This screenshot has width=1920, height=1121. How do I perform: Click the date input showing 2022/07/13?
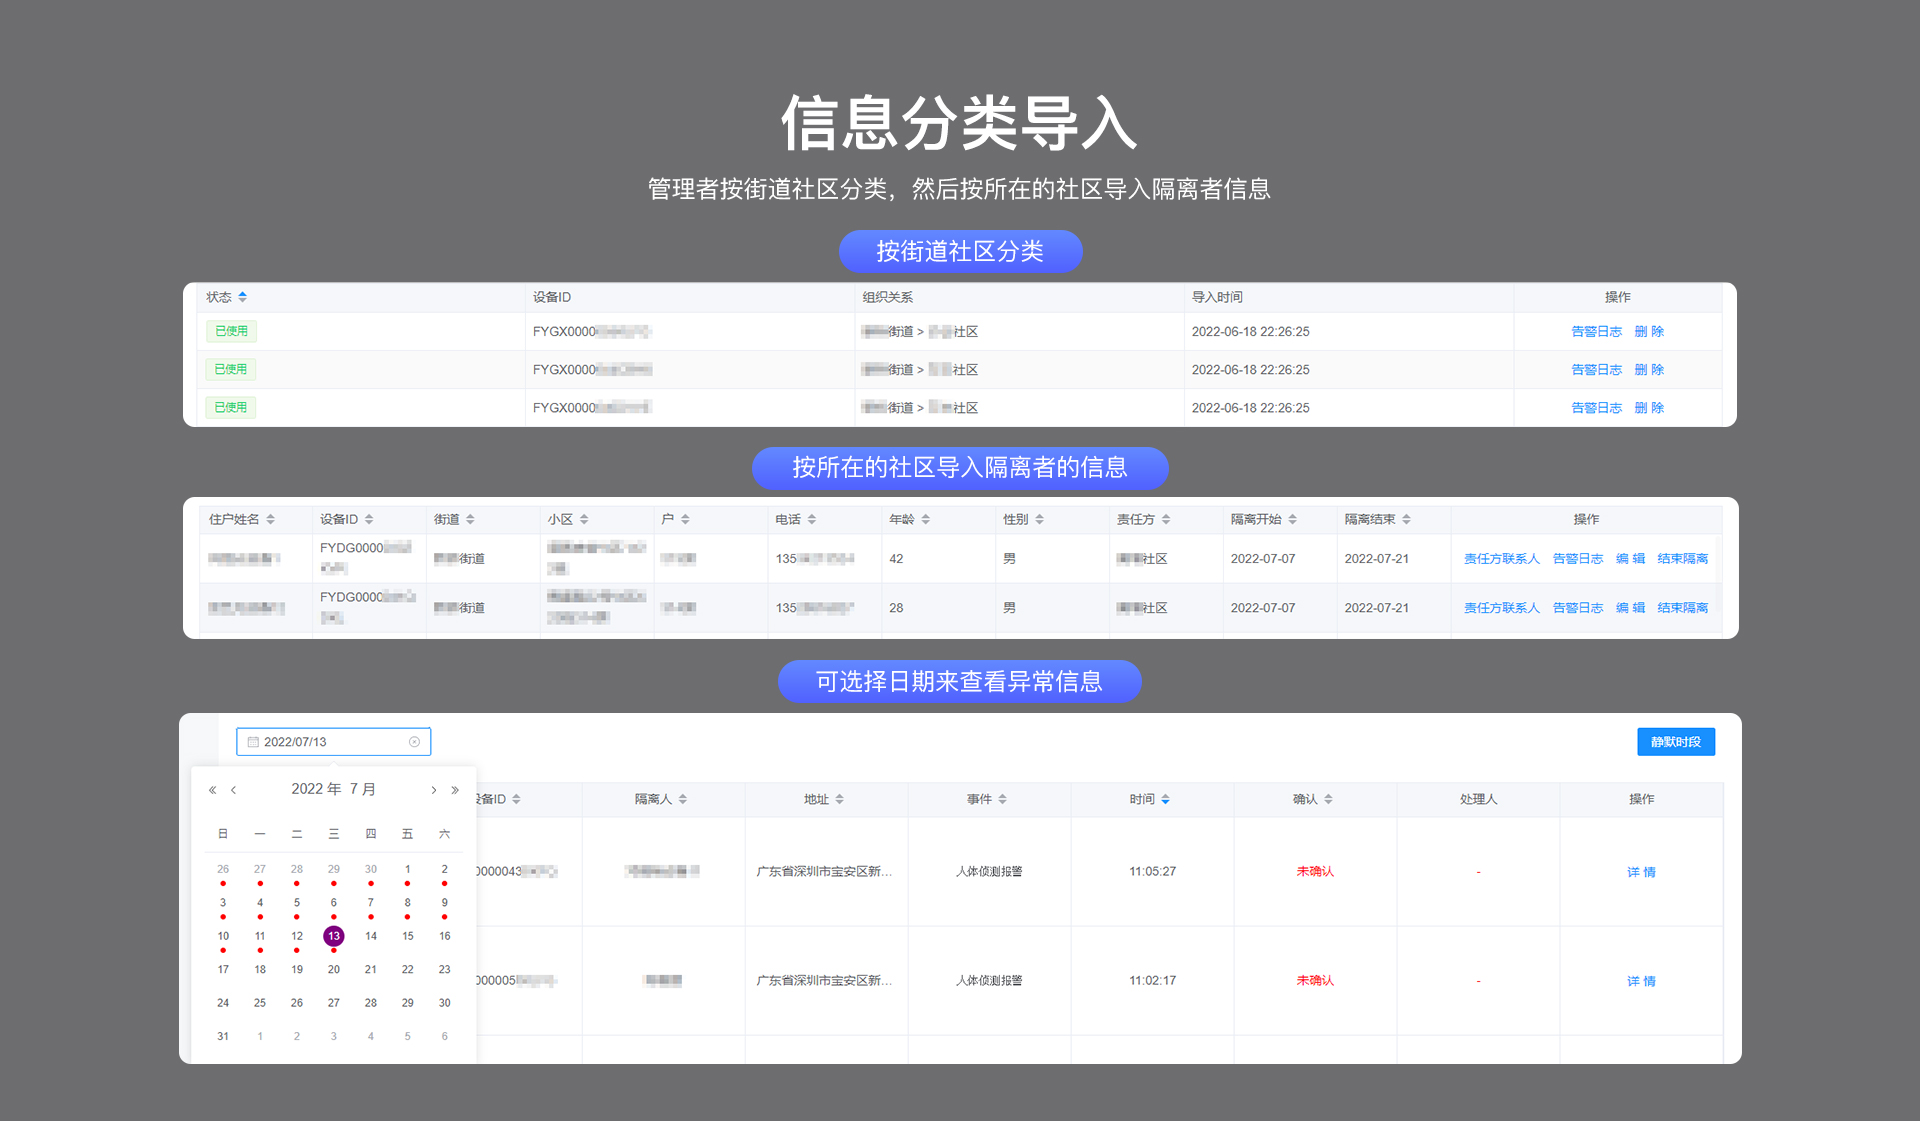(x=333, y=742)
